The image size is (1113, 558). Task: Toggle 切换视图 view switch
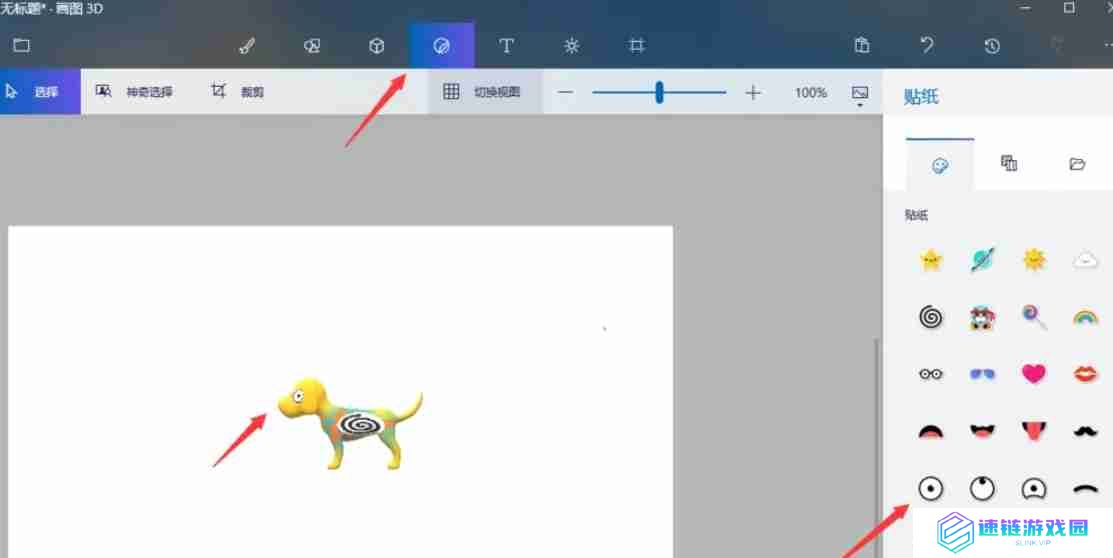[485, 92]
